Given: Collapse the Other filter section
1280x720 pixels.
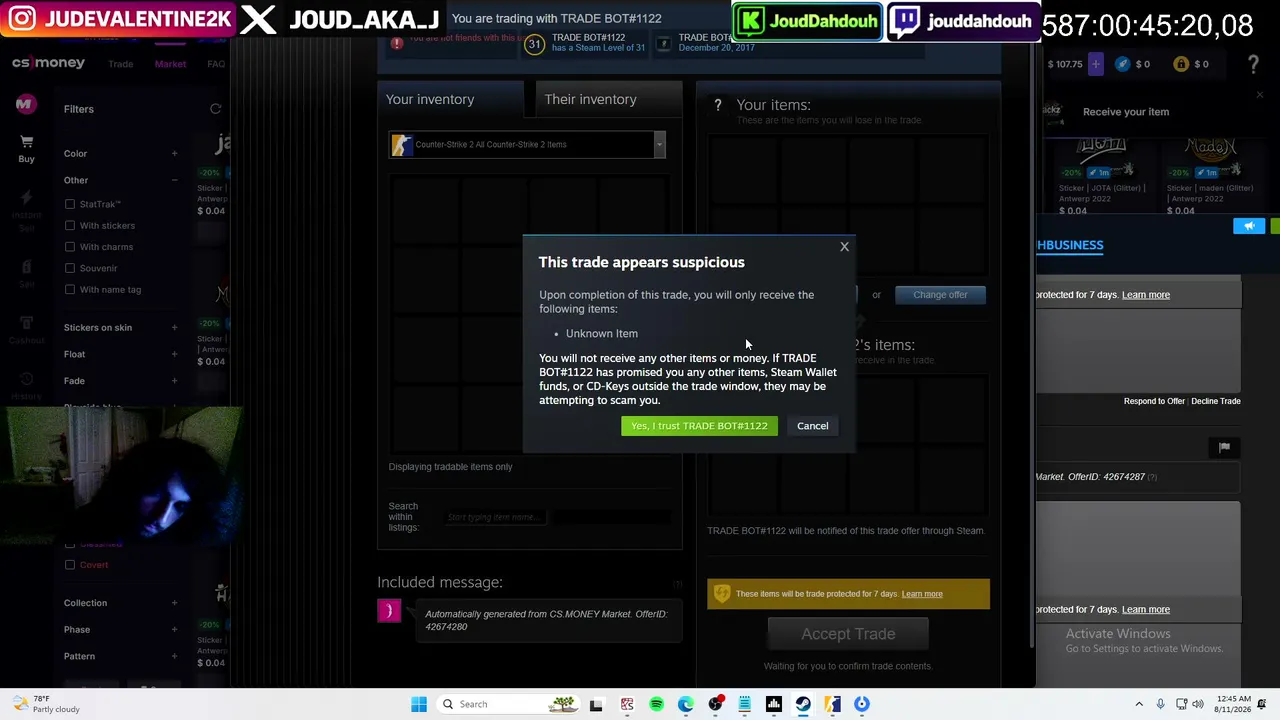Looking at the screenshot, I should [x=174, y=180].
